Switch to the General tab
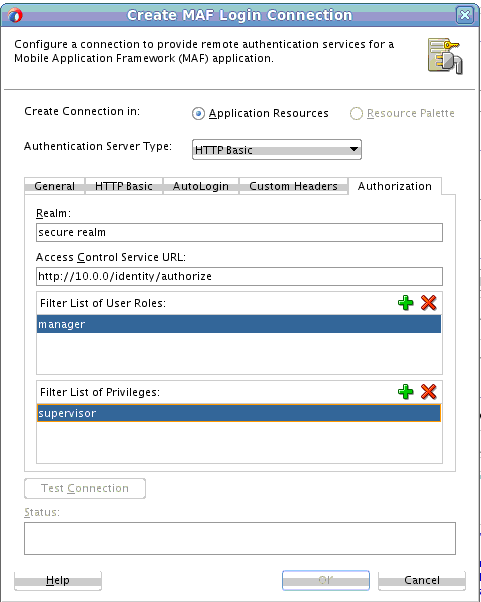The image size is (481, 602). (x=55, y=186)
